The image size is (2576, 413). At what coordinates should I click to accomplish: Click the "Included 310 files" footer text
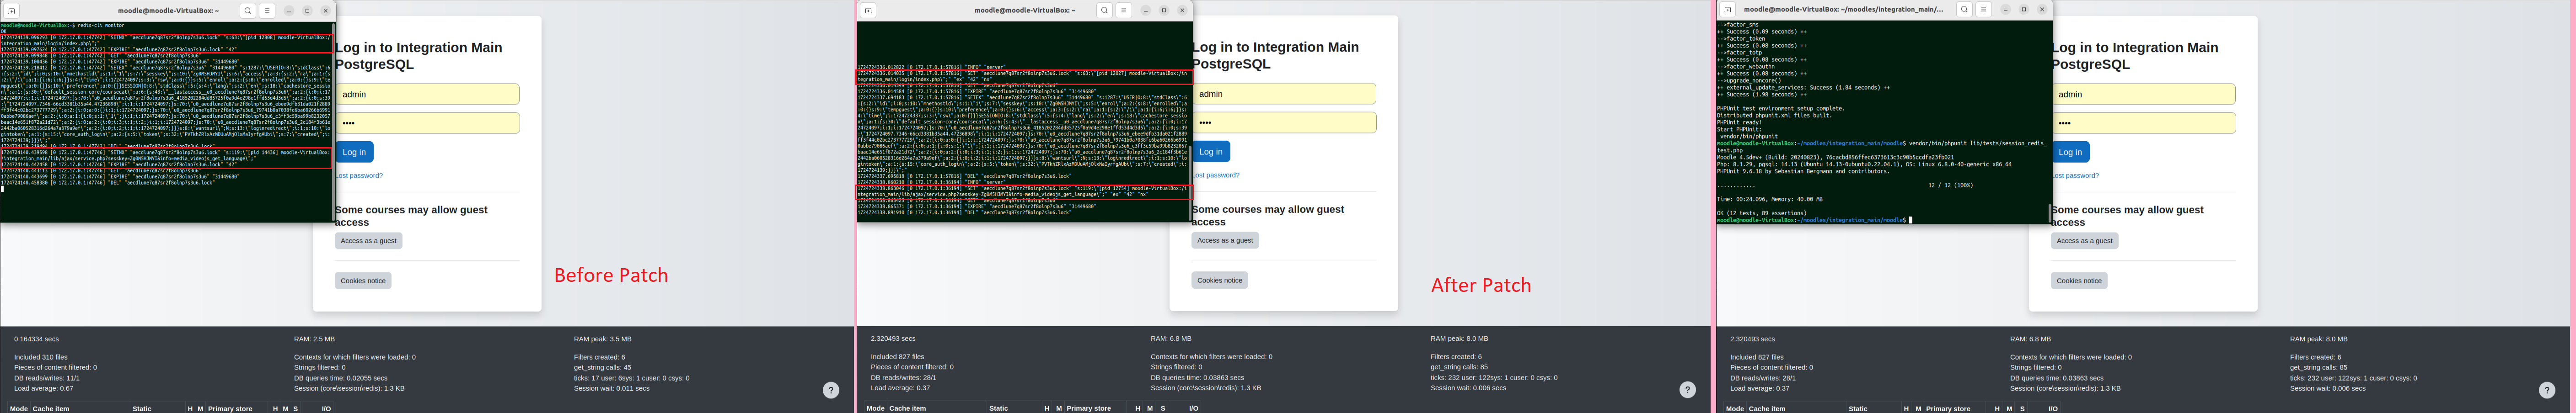[41, 357]
